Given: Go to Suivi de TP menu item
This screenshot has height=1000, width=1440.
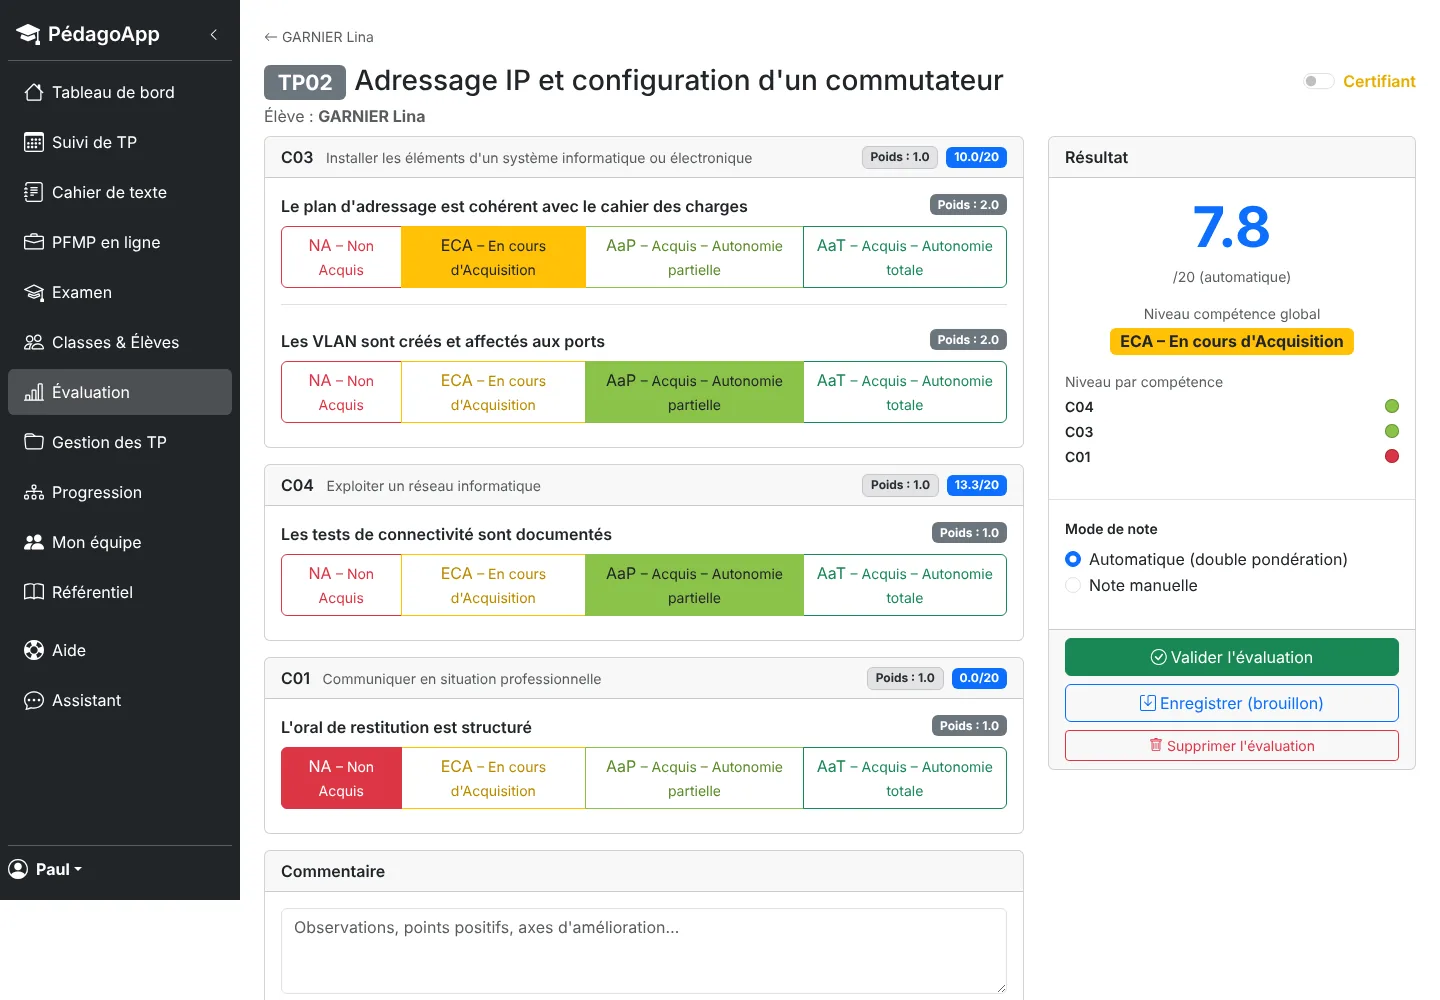Looking at the screenshot, I should point(120,142).
